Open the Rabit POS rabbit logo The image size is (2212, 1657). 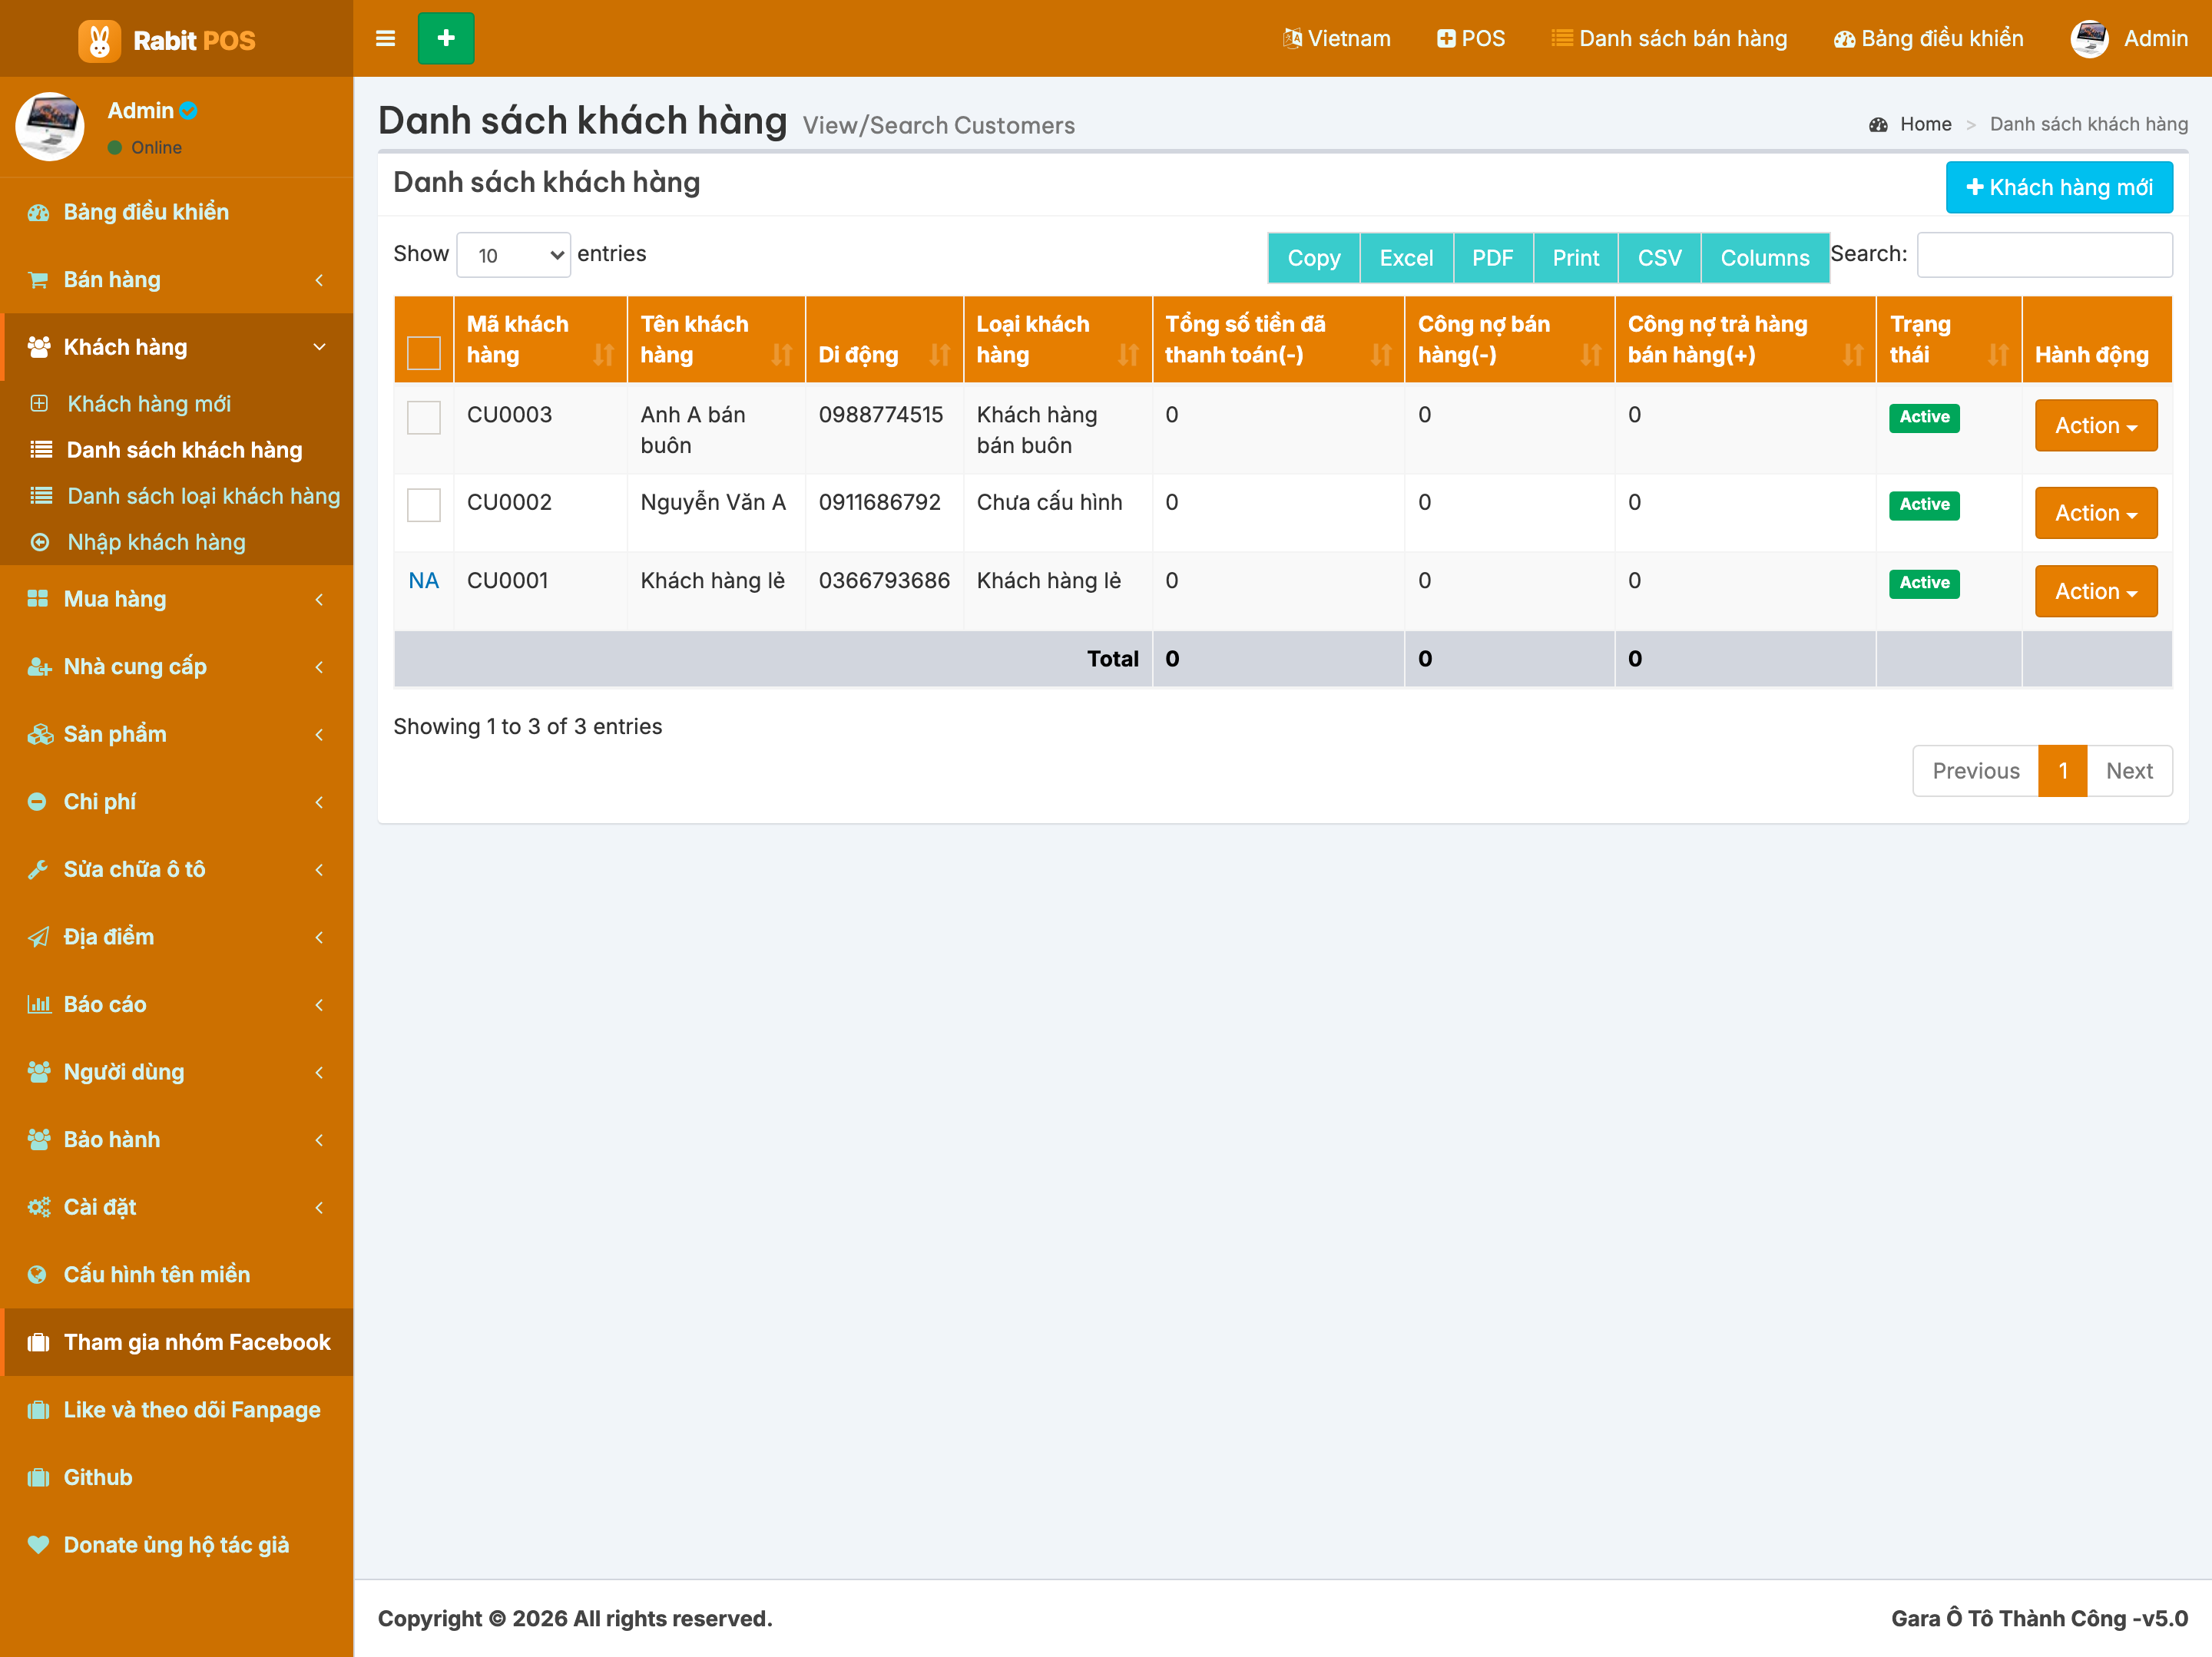(x=99, y=40)
